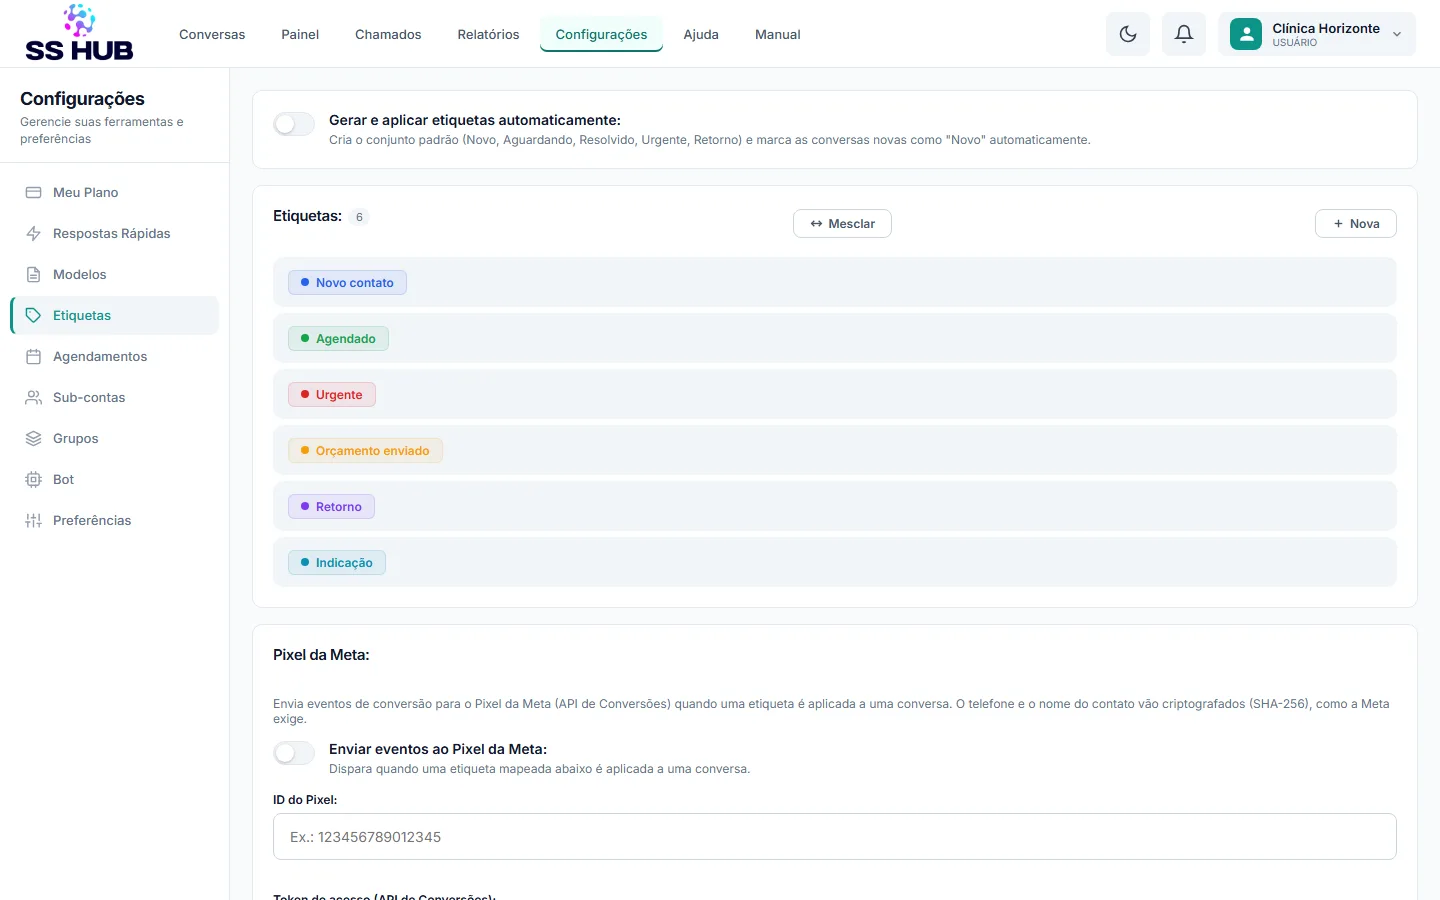Screen dimensions: 1440x900
Task: Click the SS HUB logo
Action: (79, 33)
